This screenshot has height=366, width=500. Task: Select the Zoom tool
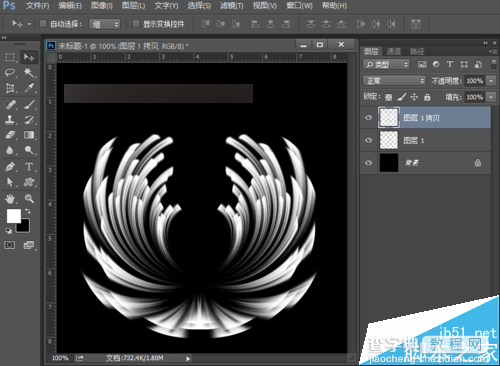29,199
